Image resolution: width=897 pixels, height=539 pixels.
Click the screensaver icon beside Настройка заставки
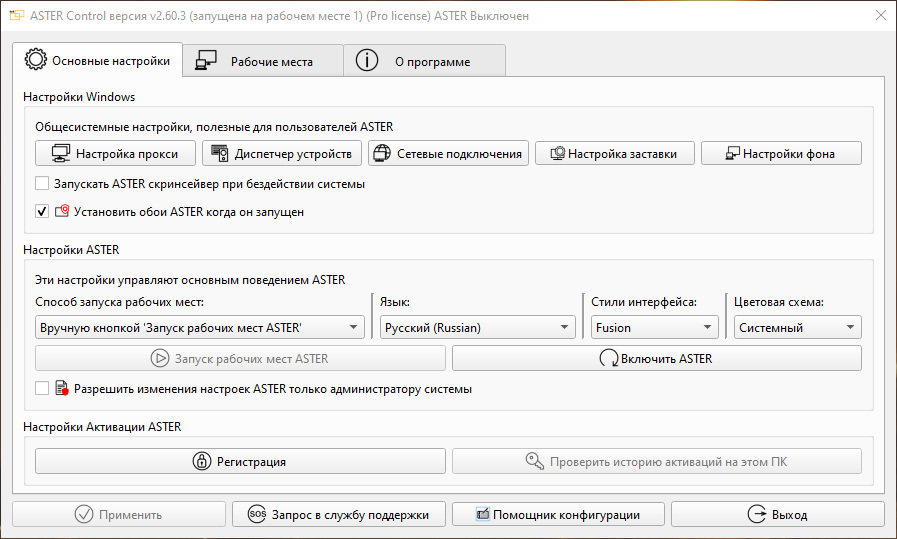point(557,153)
